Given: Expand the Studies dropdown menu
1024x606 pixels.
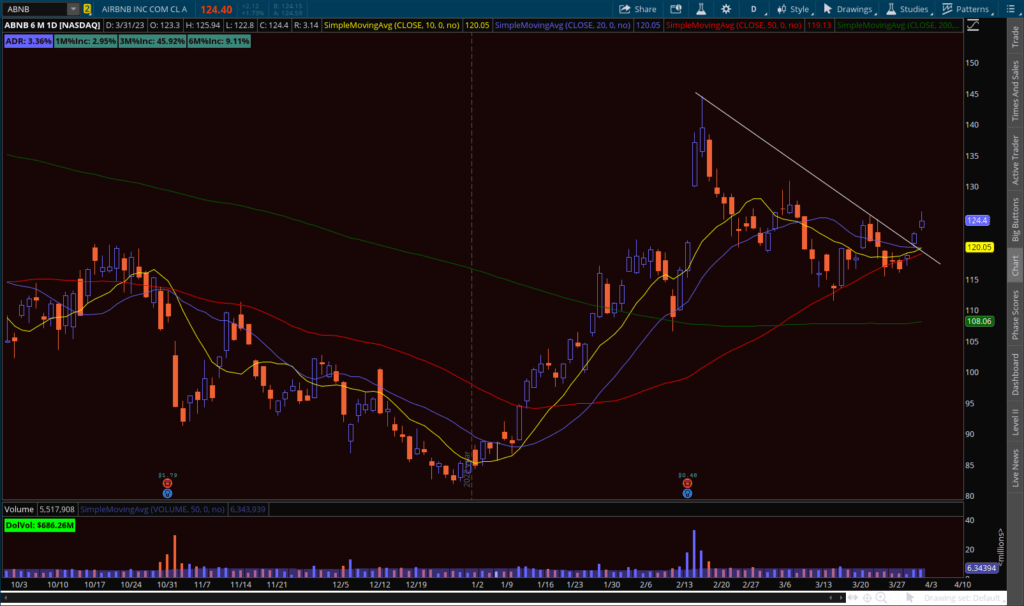Looking at the screenshot, I should click(x=931, y=12).
